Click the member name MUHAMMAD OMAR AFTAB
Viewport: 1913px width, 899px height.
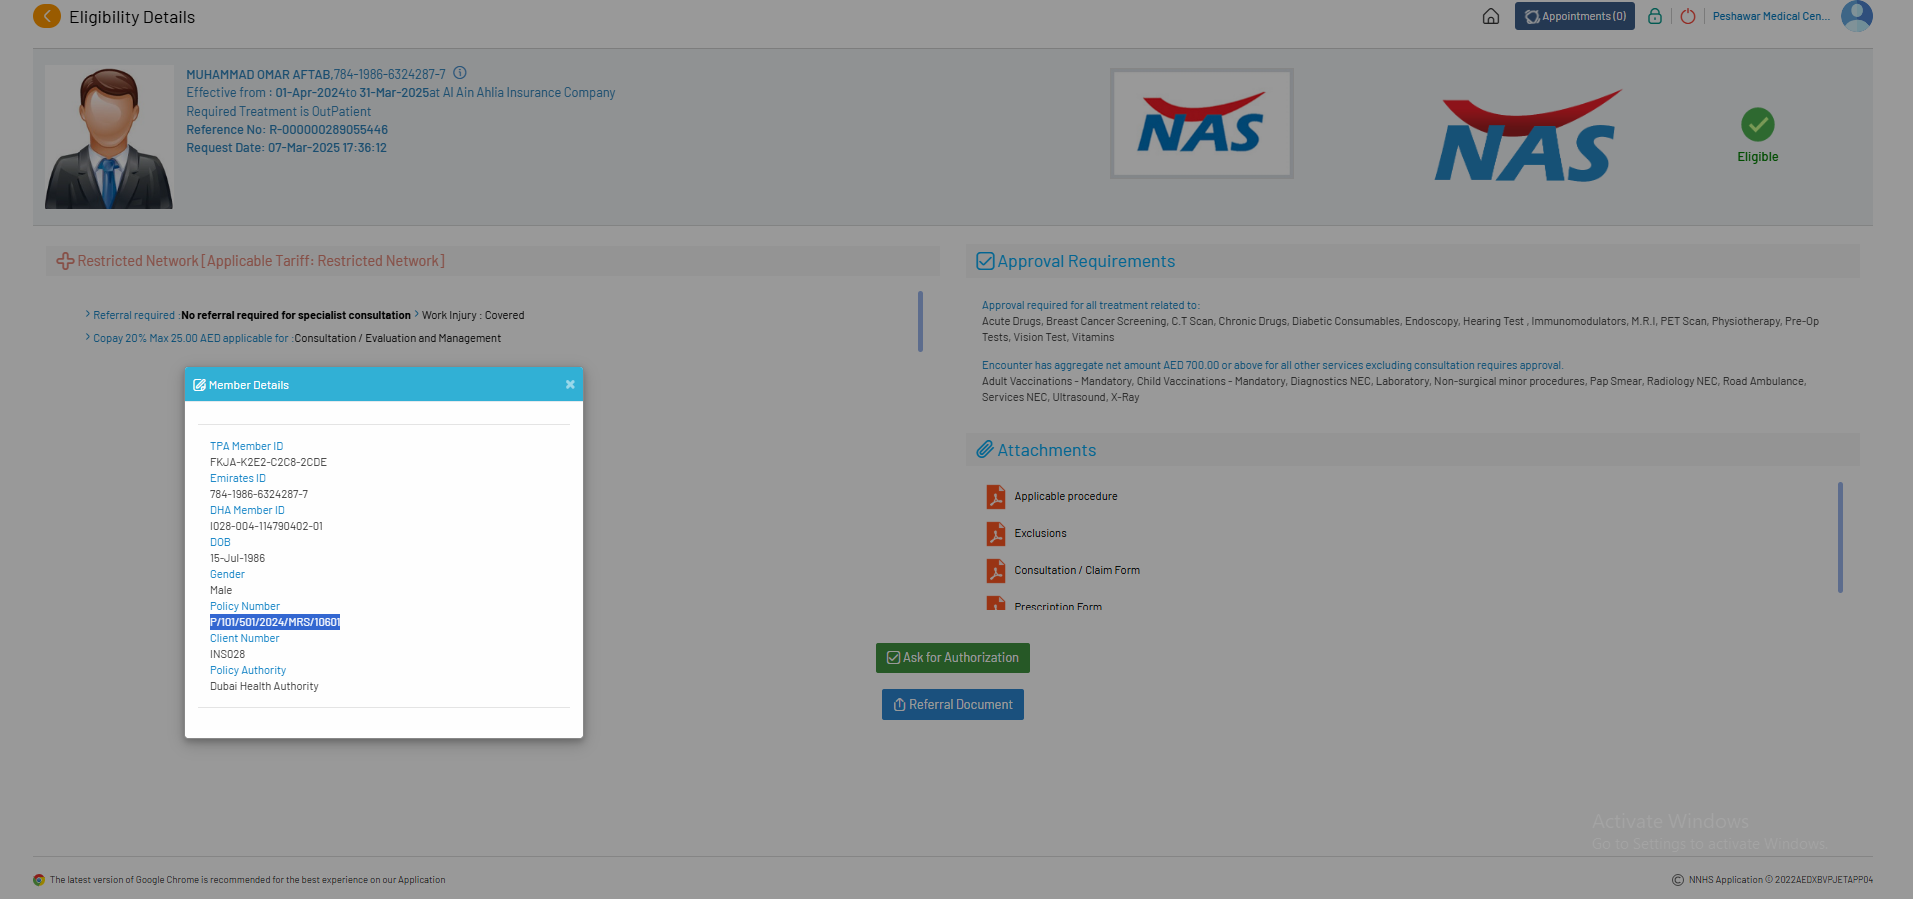click(x=258, y=74)
